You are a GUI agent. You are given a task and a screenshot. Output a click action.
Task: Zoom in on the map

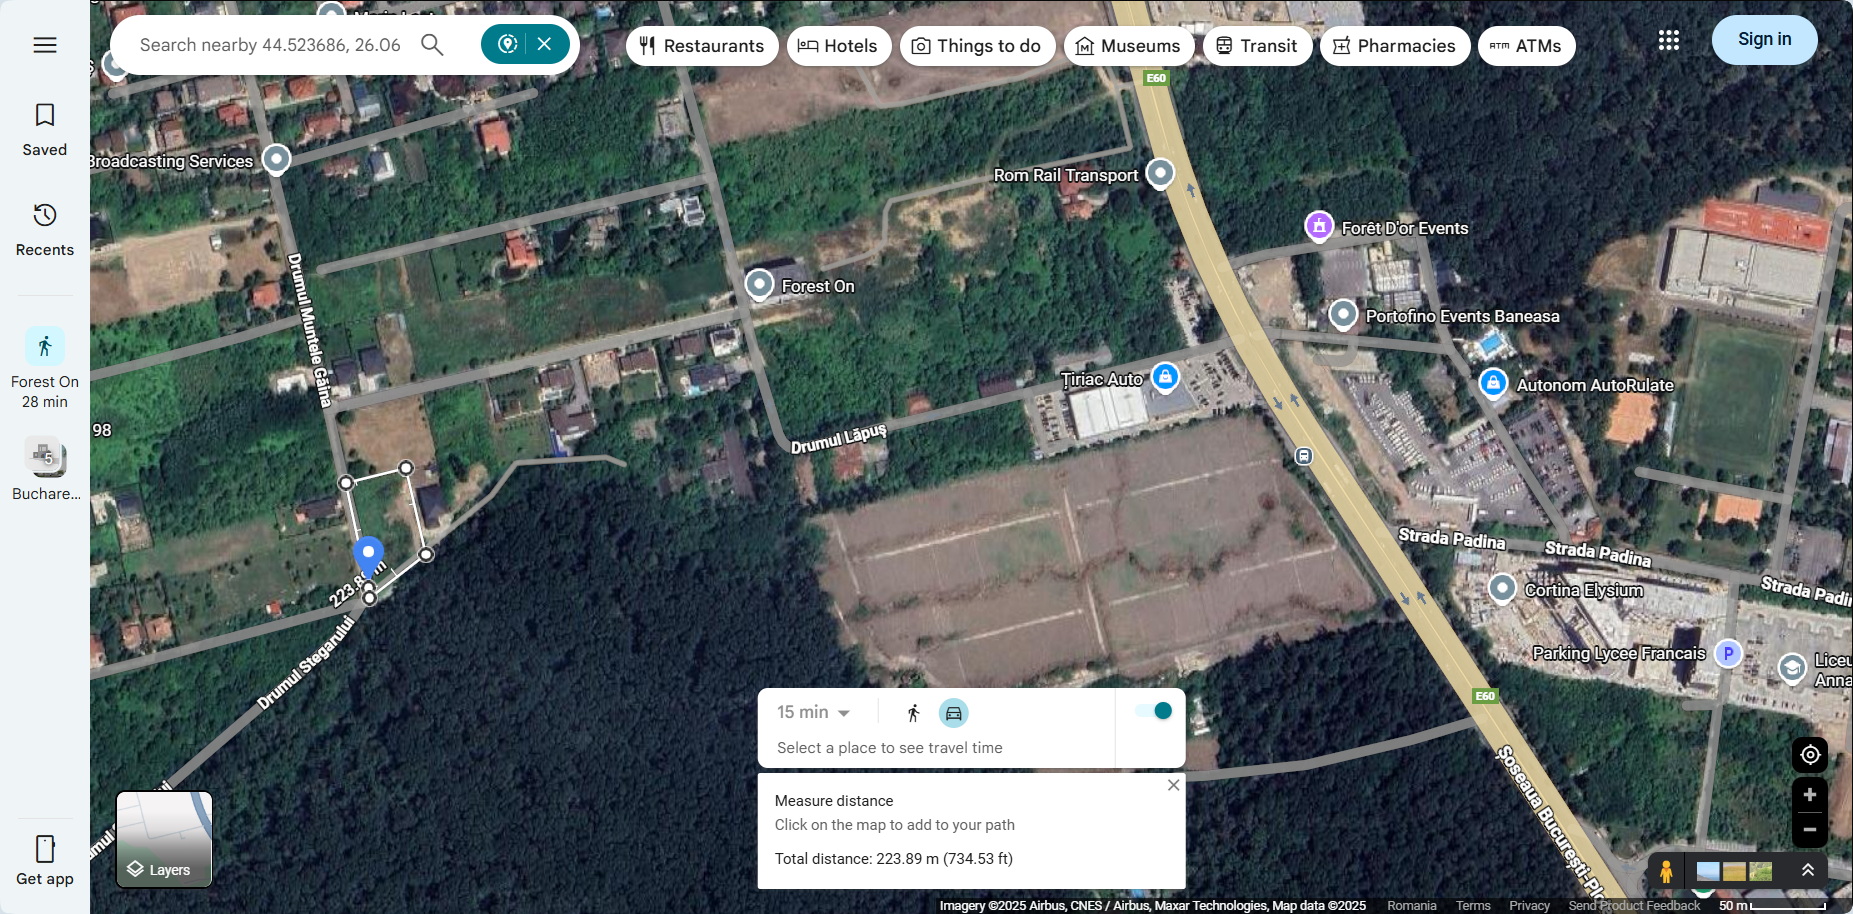tap(1809, 795)
